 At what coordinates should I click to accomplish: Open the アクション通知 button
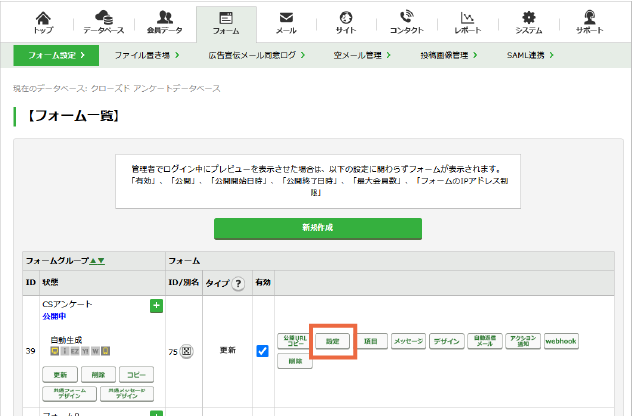523,341
